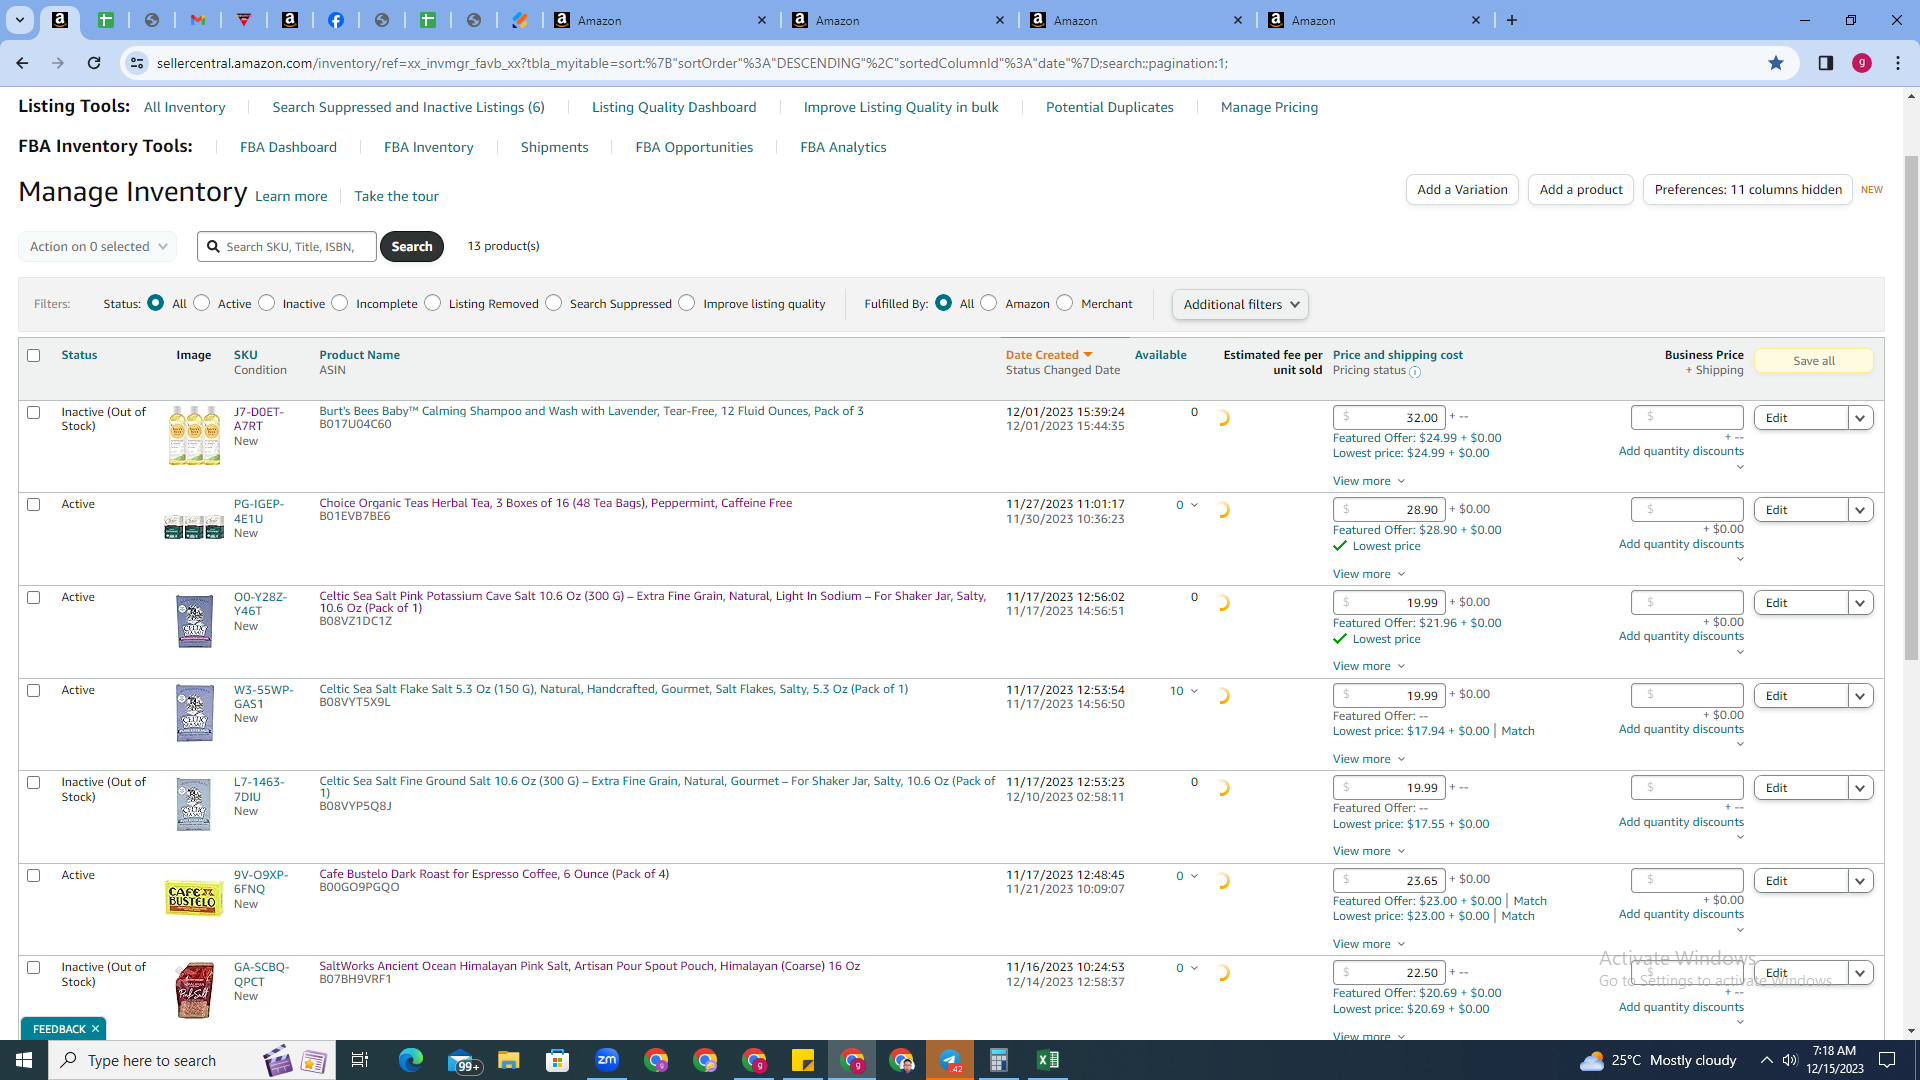The width and height of the screenshot is (1920, 1080).
Task: Open the Action on 0 selected dropdown
Action: 98,247
